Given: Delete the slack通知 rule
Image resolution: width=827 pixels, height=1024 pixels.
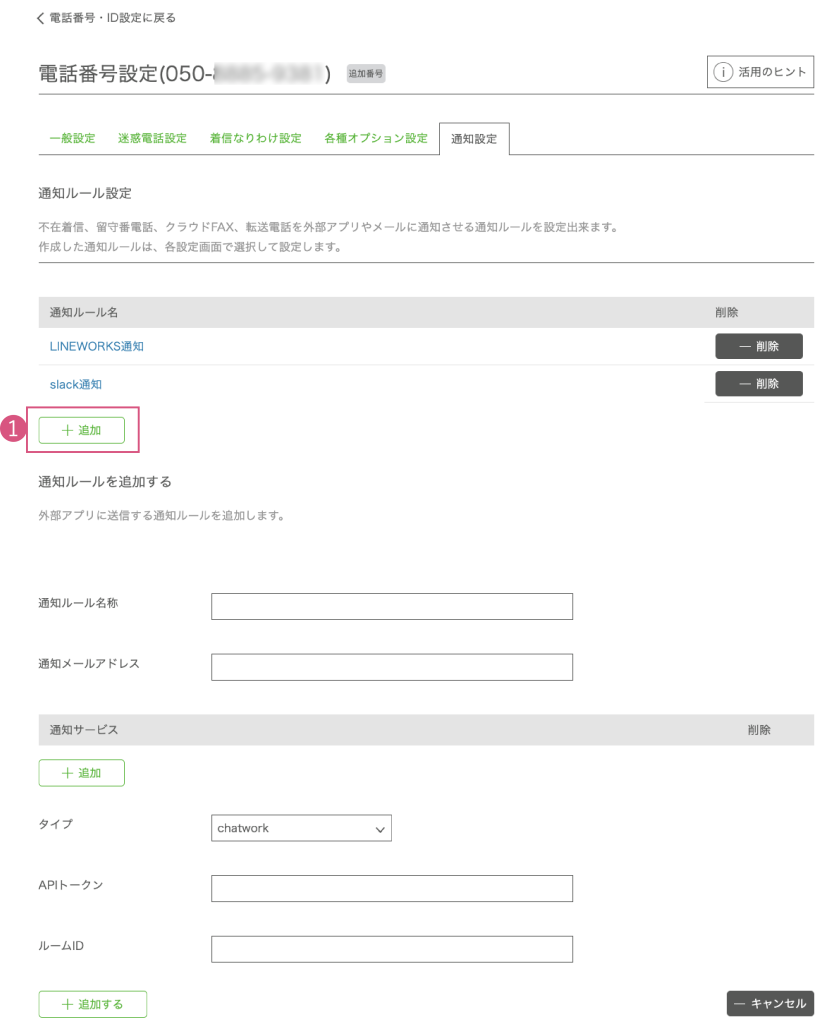Looking at the screenshot, I should [x=758, y=384].
